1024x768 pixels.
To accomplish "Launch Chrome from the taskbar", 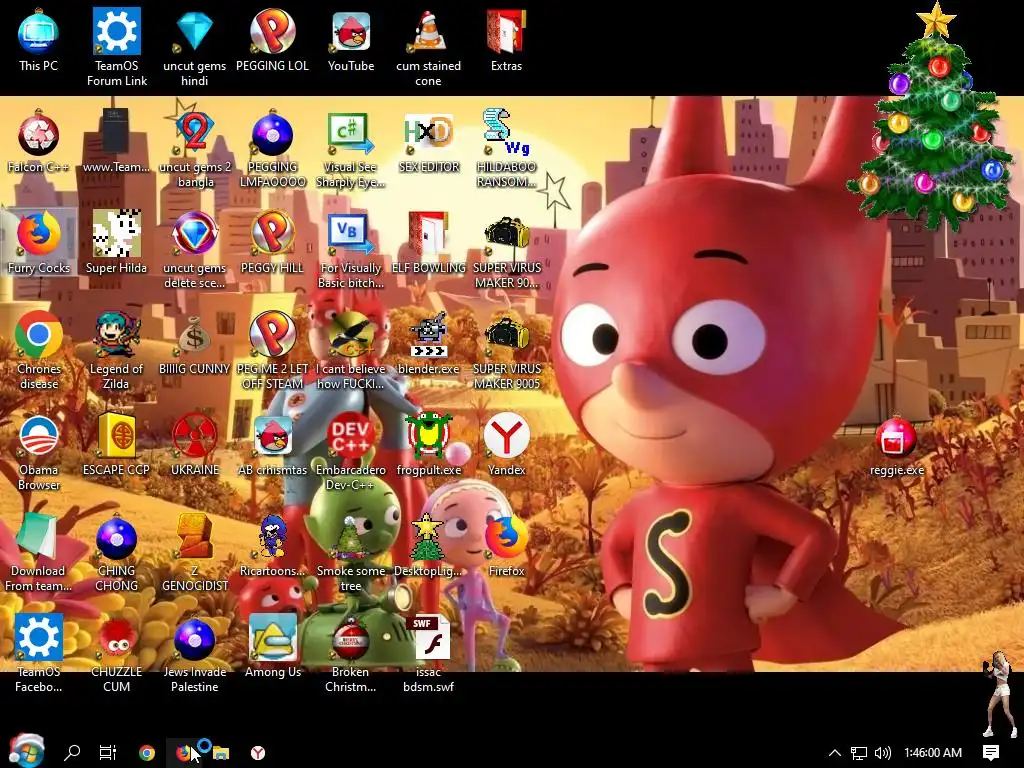I will [147, 753].
